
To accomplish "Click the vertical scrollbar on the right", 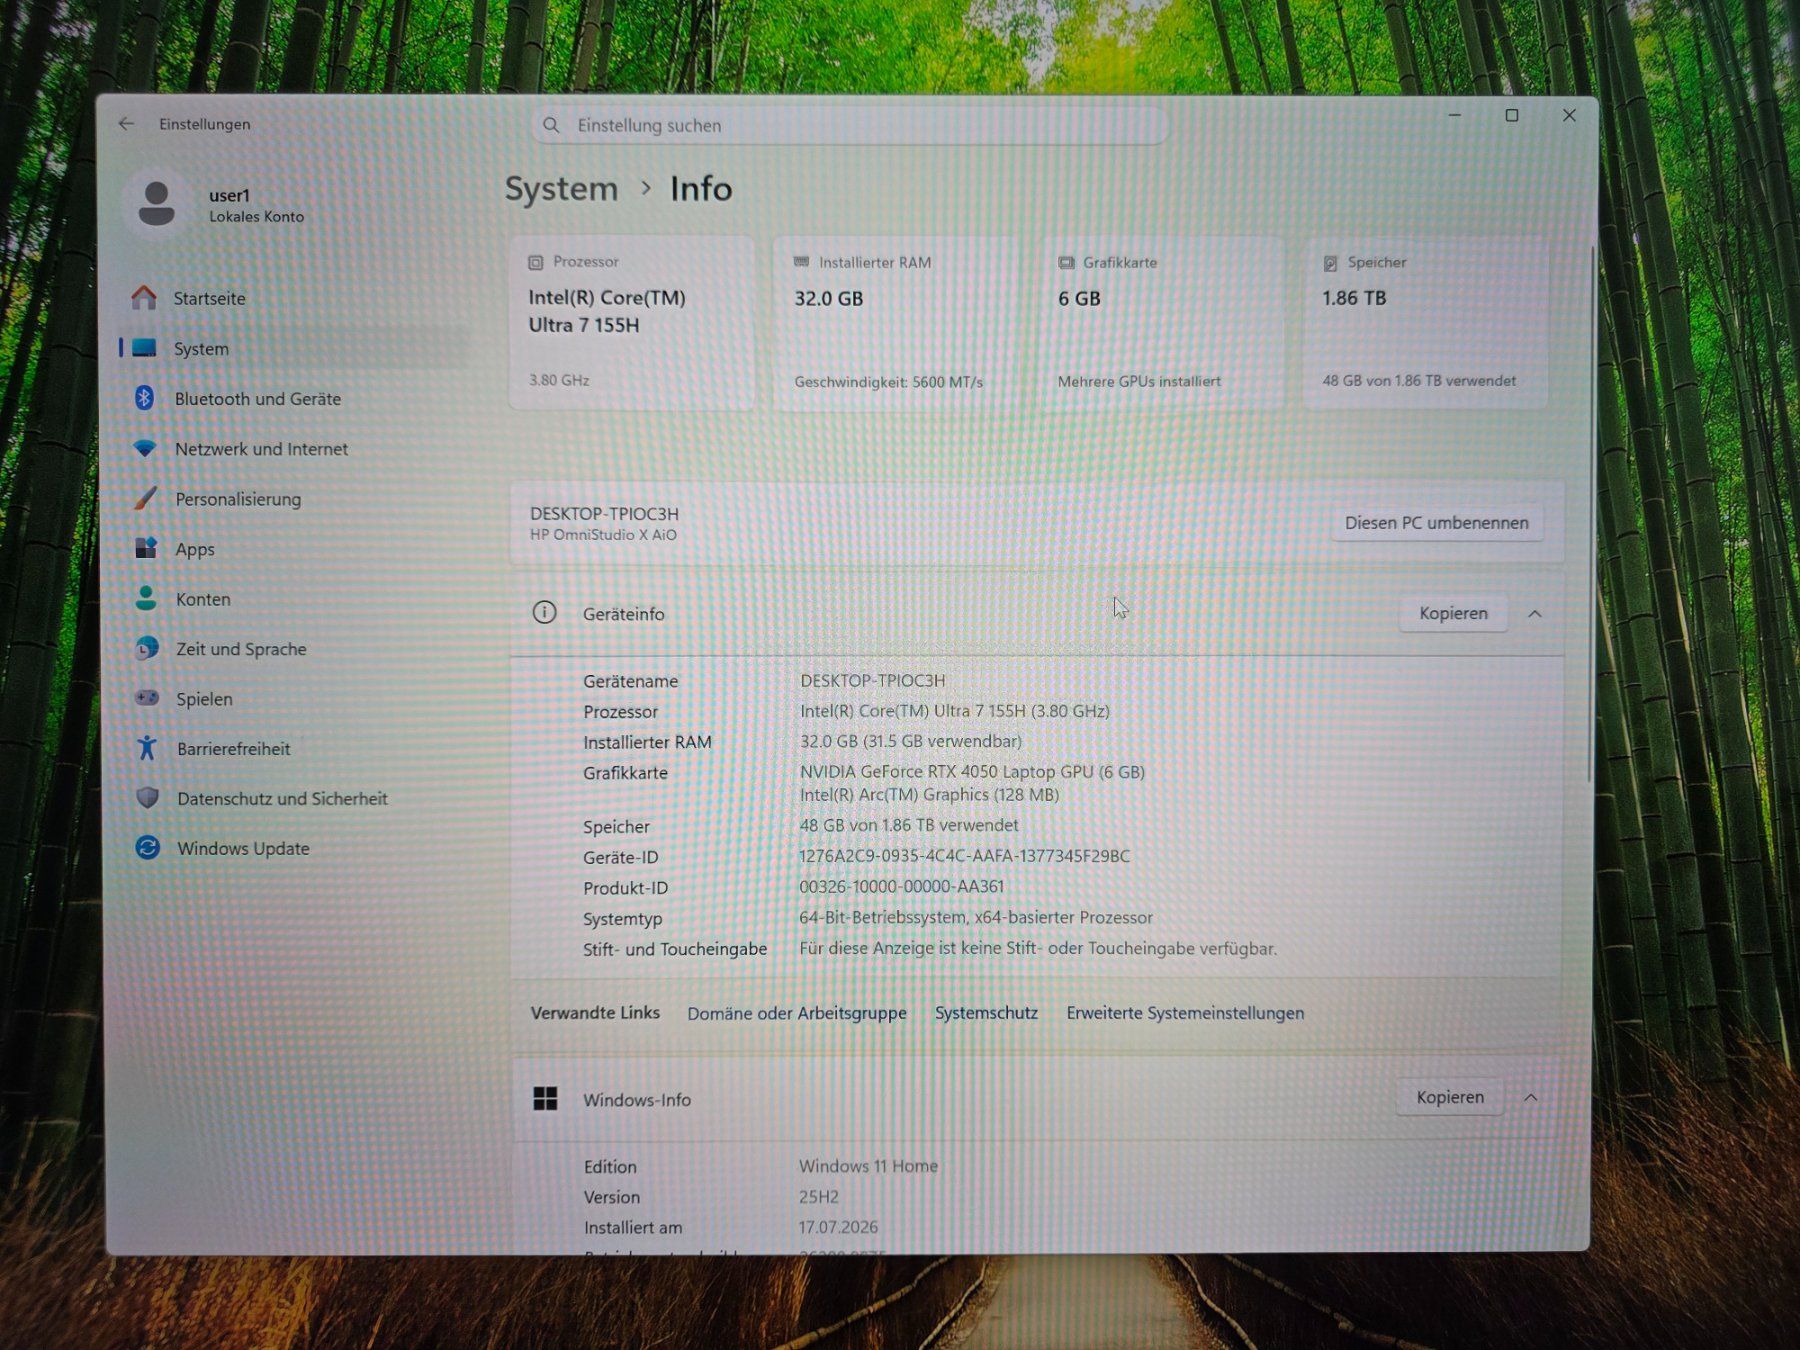I will pyautogui.click(x=1591, y=515).
